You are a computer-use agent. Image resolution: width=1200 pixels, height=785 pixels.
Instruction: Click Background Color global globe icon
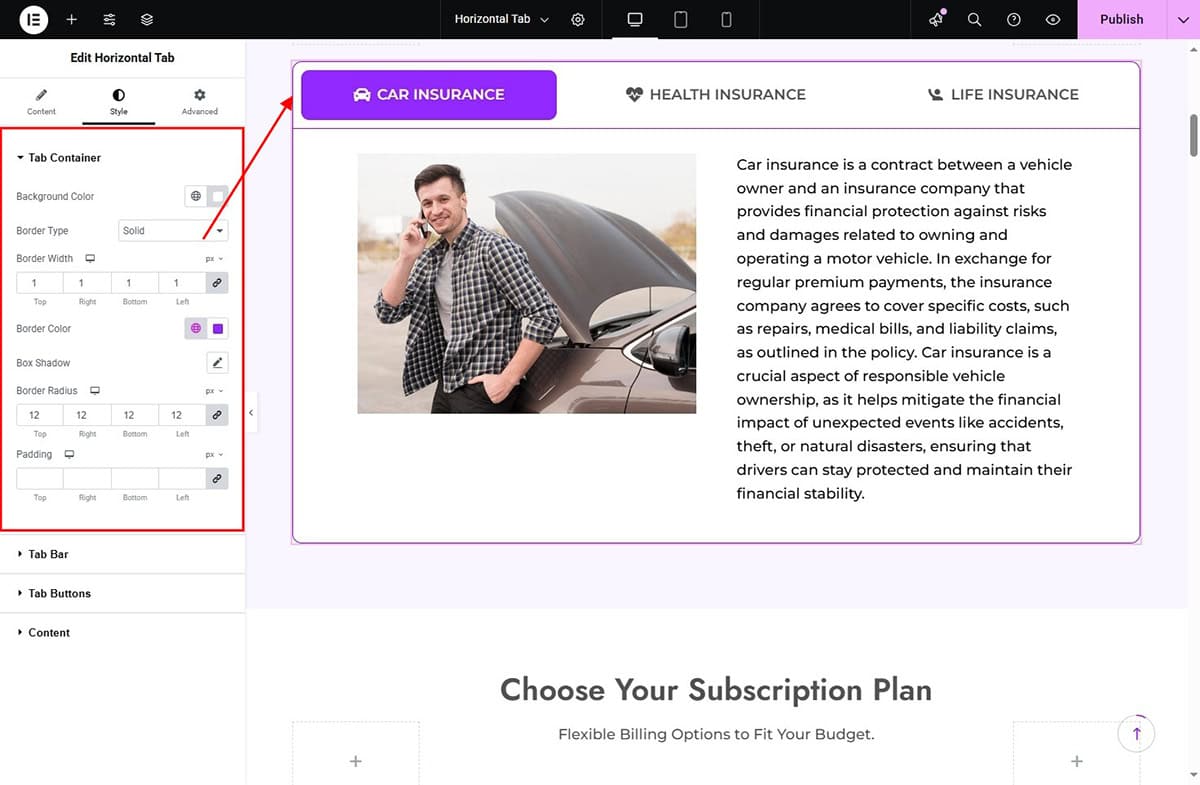pyautogui.click(x=196, y=196)
